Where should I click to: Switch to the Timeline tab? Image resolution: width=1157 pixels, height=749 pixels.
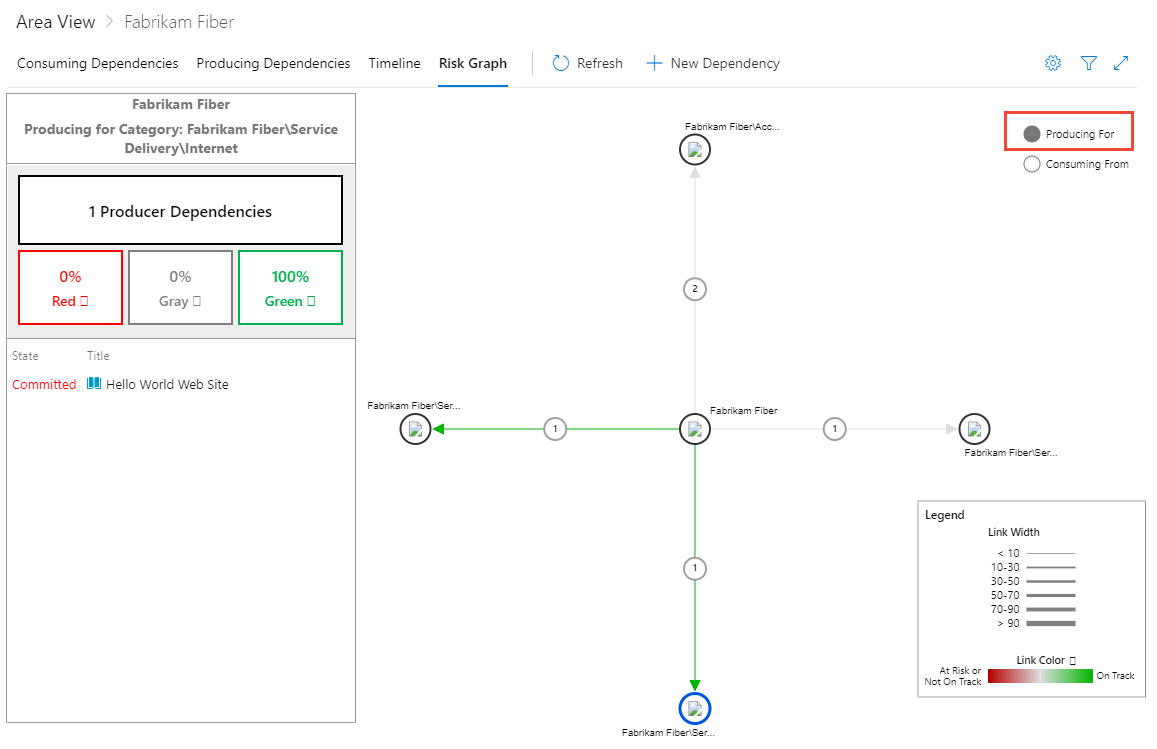(394, 63)
